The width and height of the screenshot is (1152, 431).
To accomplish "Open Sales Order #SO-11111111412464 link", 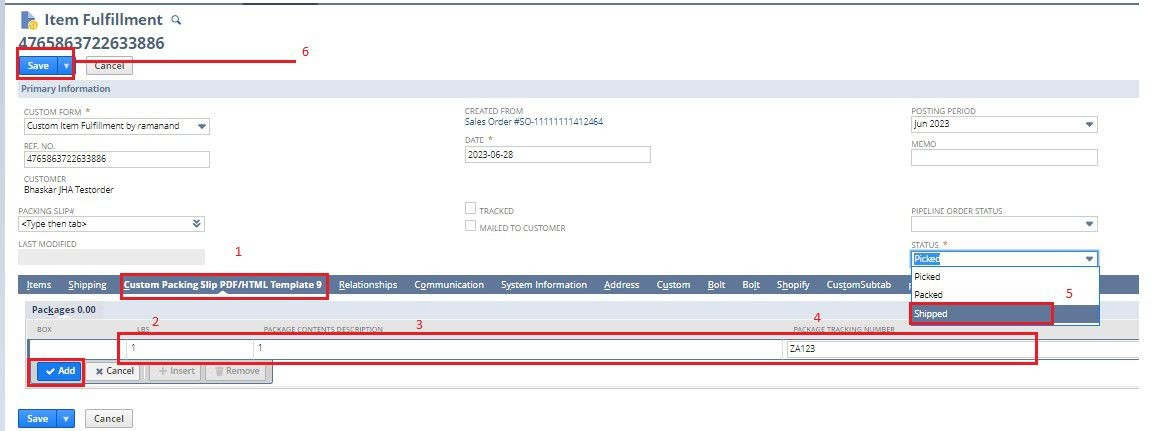I will 534,122.
